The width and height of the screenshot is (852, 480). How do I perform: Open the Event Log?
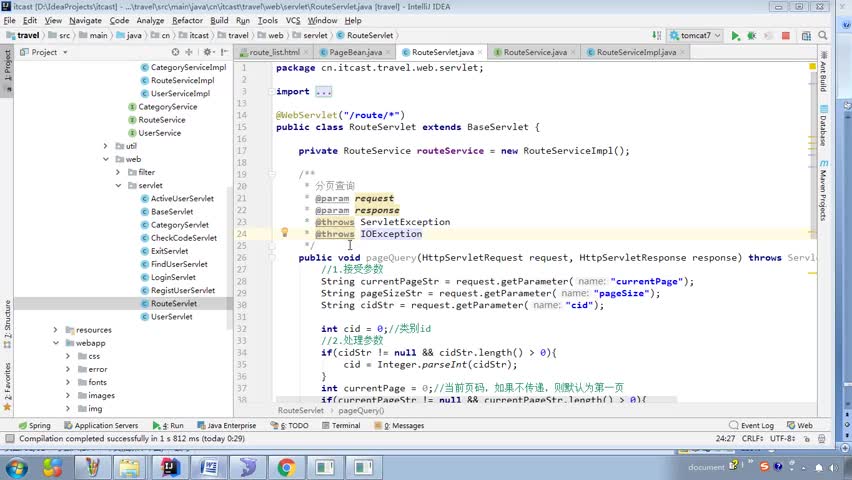751,425
